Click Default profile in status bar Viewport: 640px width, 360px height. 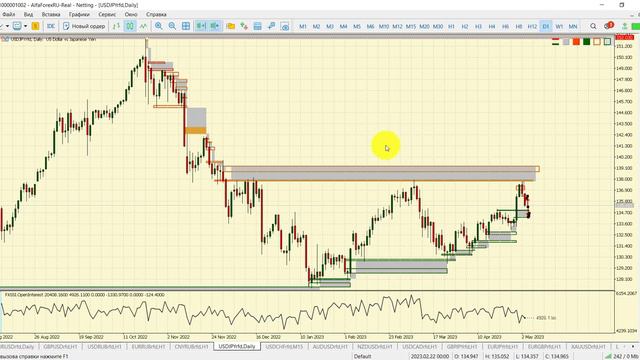point(362,356)
